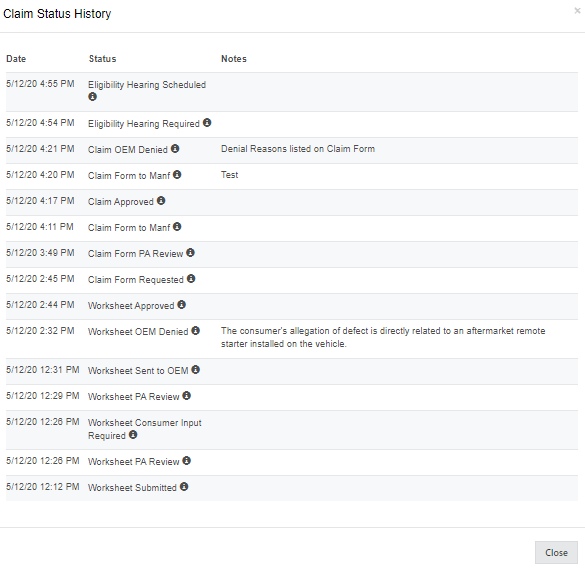Click info icon on 4:11 PM Claim Form to Manf

(x=177, y=227)
